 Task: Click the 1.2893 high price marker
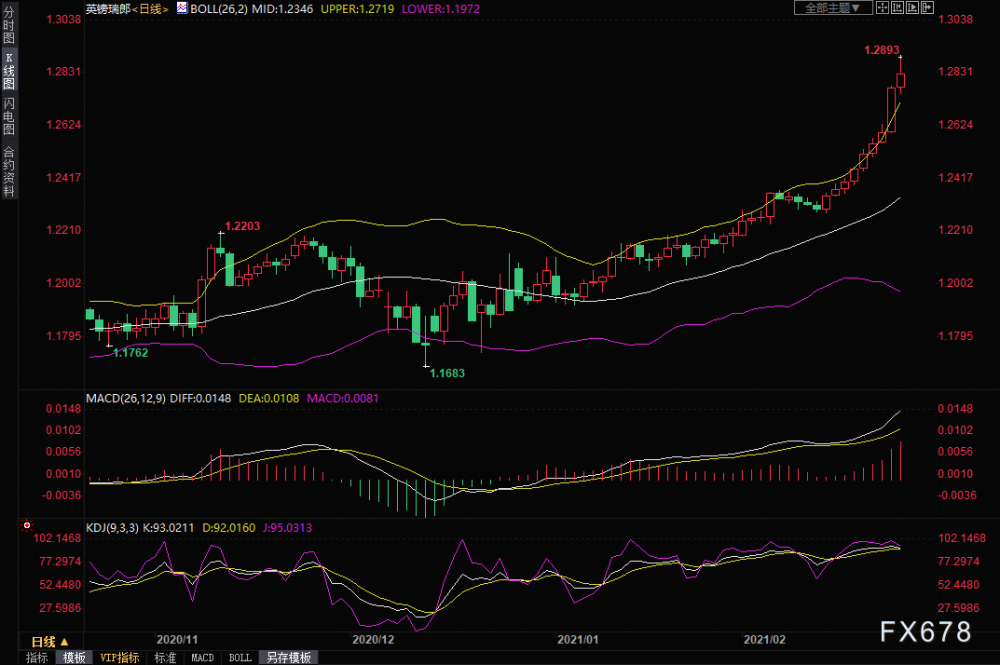881,50
